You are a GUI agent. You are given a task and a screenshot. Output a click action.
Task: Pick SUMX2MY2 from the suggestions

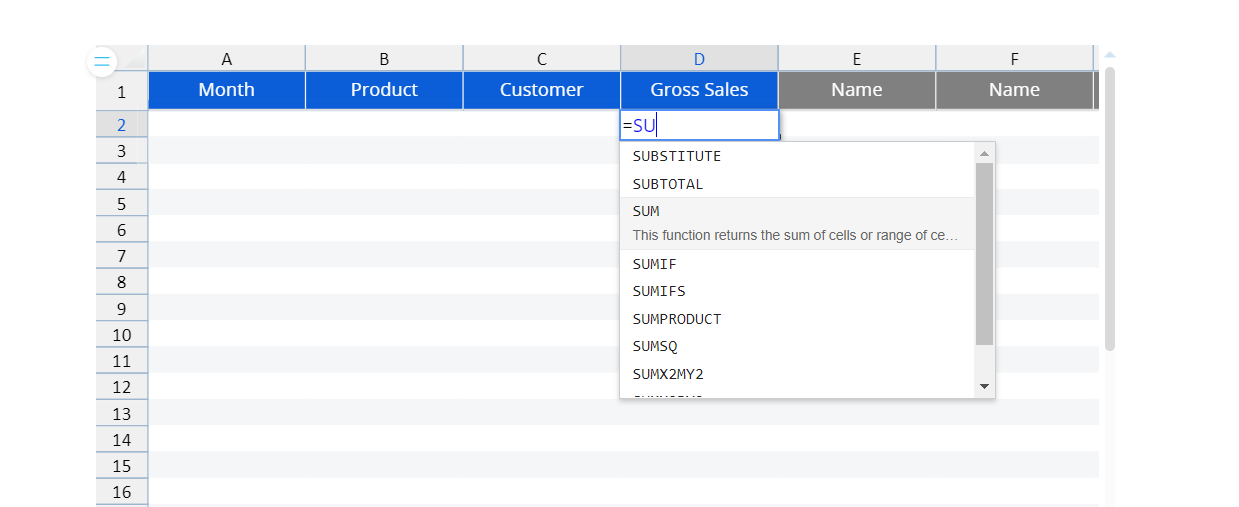tap(797, 374)
